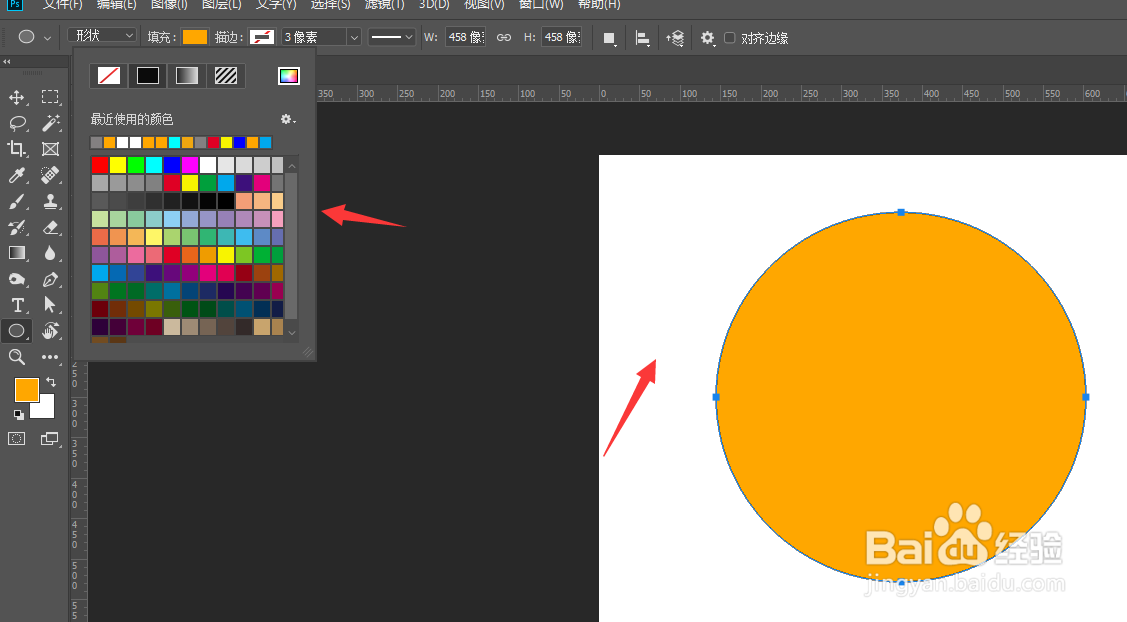Select the Move tool
The image size is (1127, 622).
point(17,97)
